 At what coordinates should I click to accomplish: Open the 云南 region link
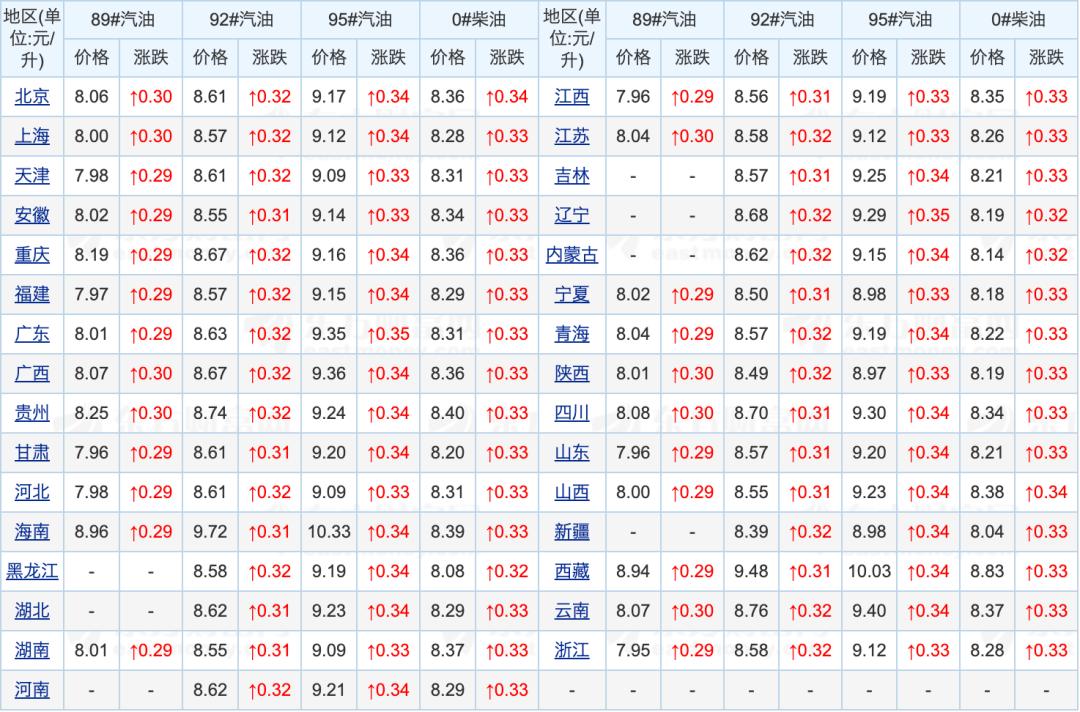click(x=572, y=611)
